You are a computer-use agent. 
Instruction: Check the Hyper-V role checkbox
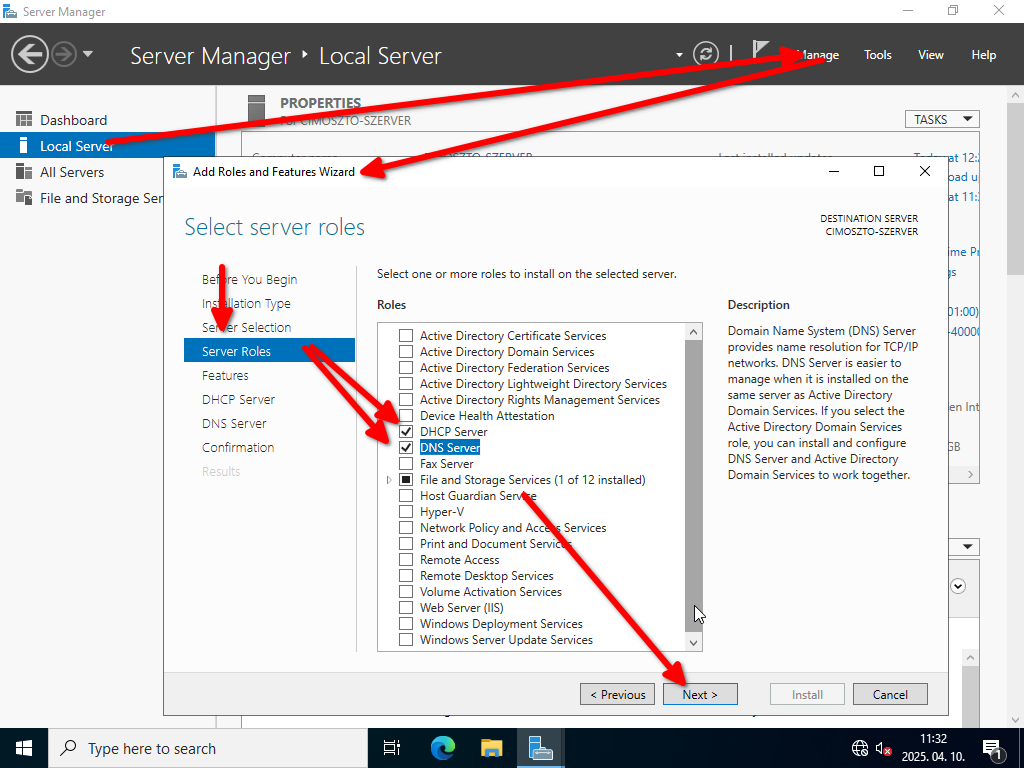(406, 512)
